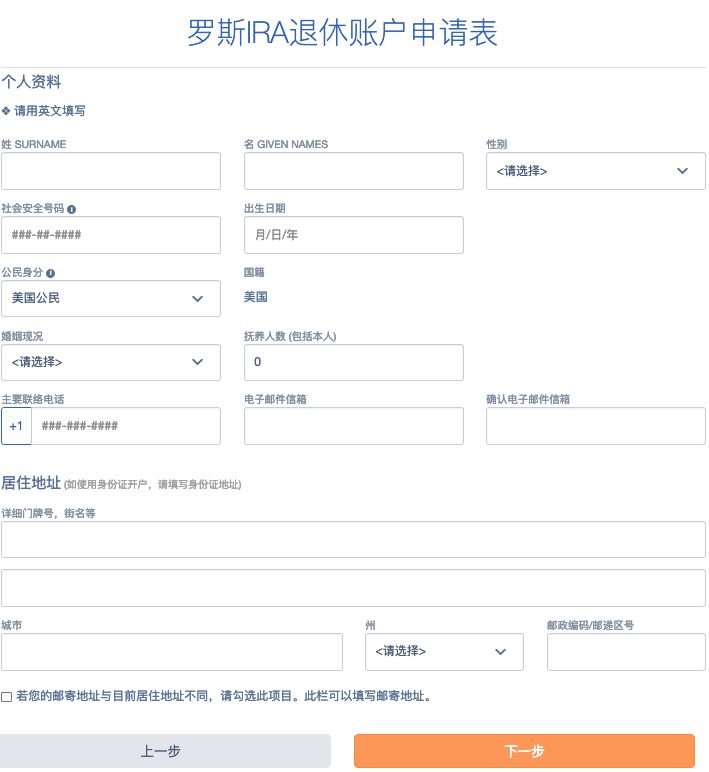Open the 公民身分 美国公民 dropdown
The height and width of the screenshot is (772, 709).
coord(111,298)
